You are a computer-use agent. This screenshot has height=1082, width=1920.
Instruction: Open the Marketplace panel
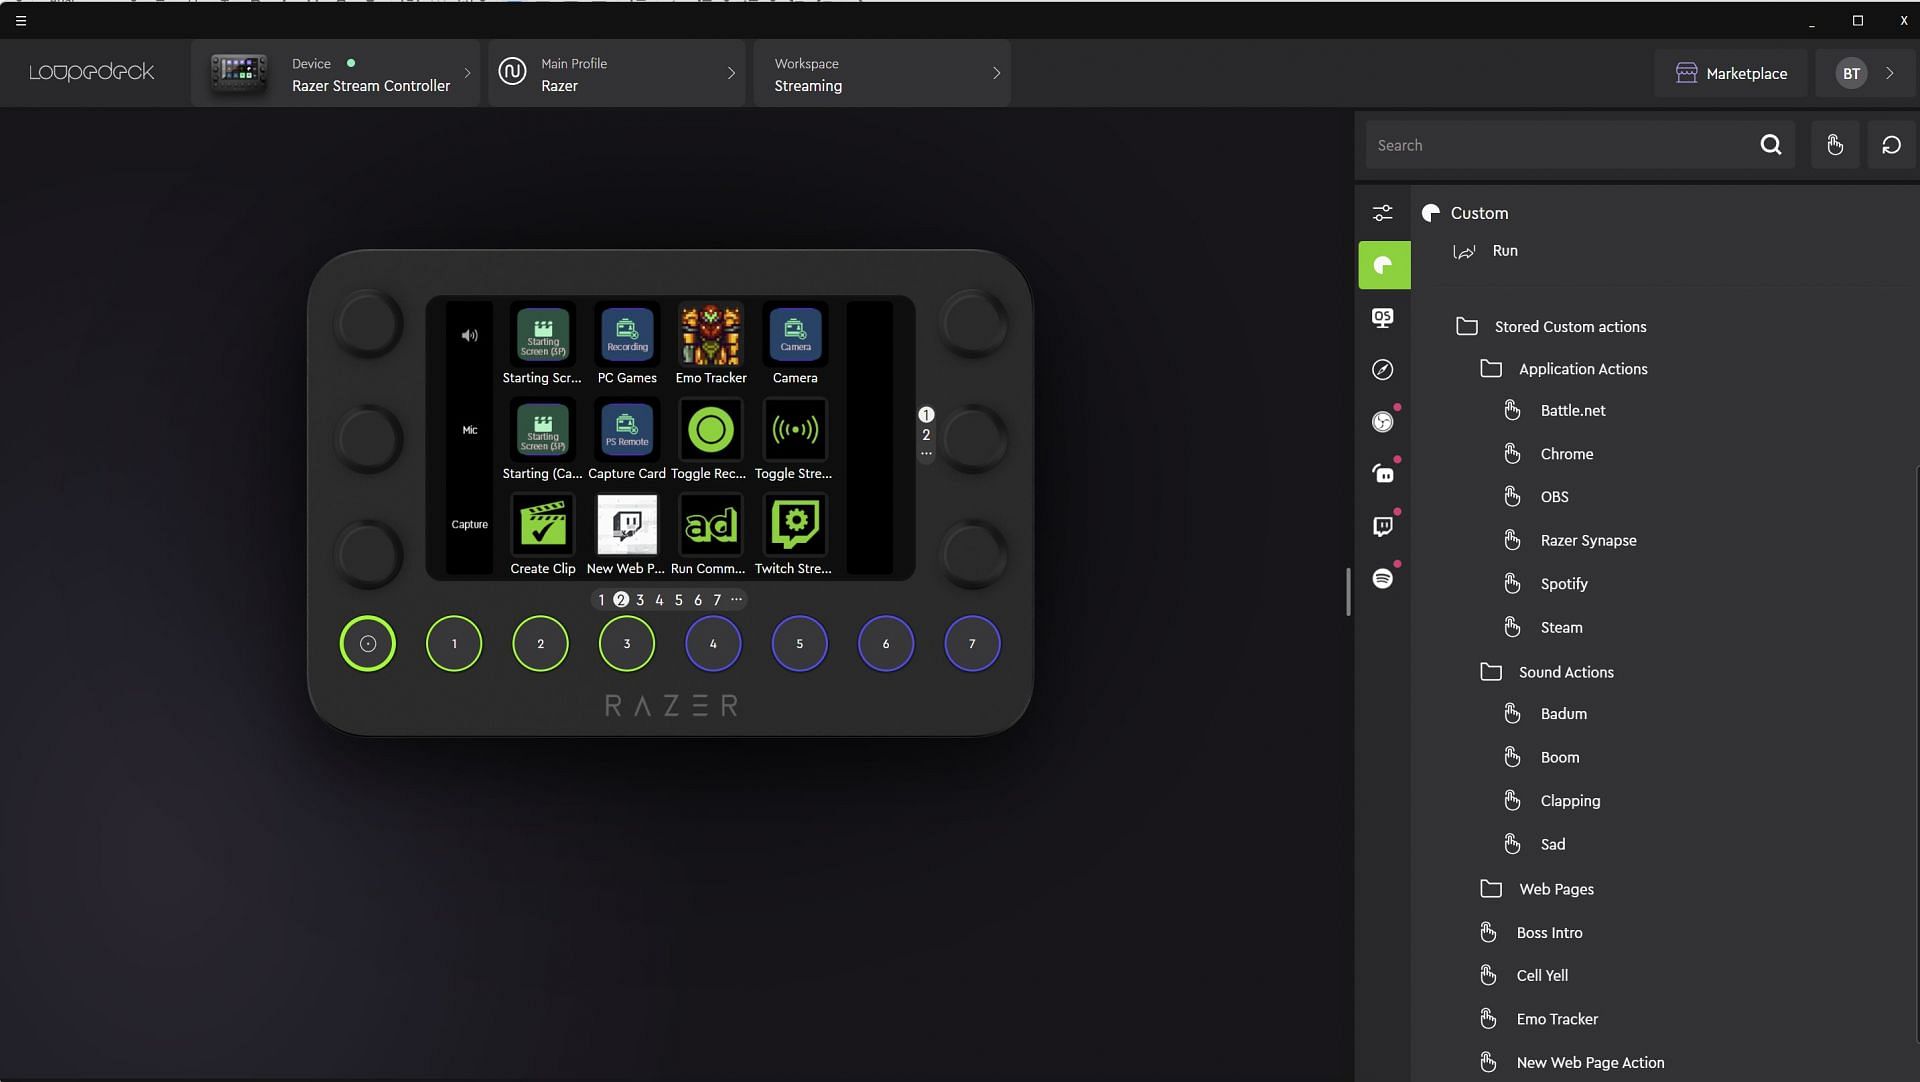coord(1730,72)
